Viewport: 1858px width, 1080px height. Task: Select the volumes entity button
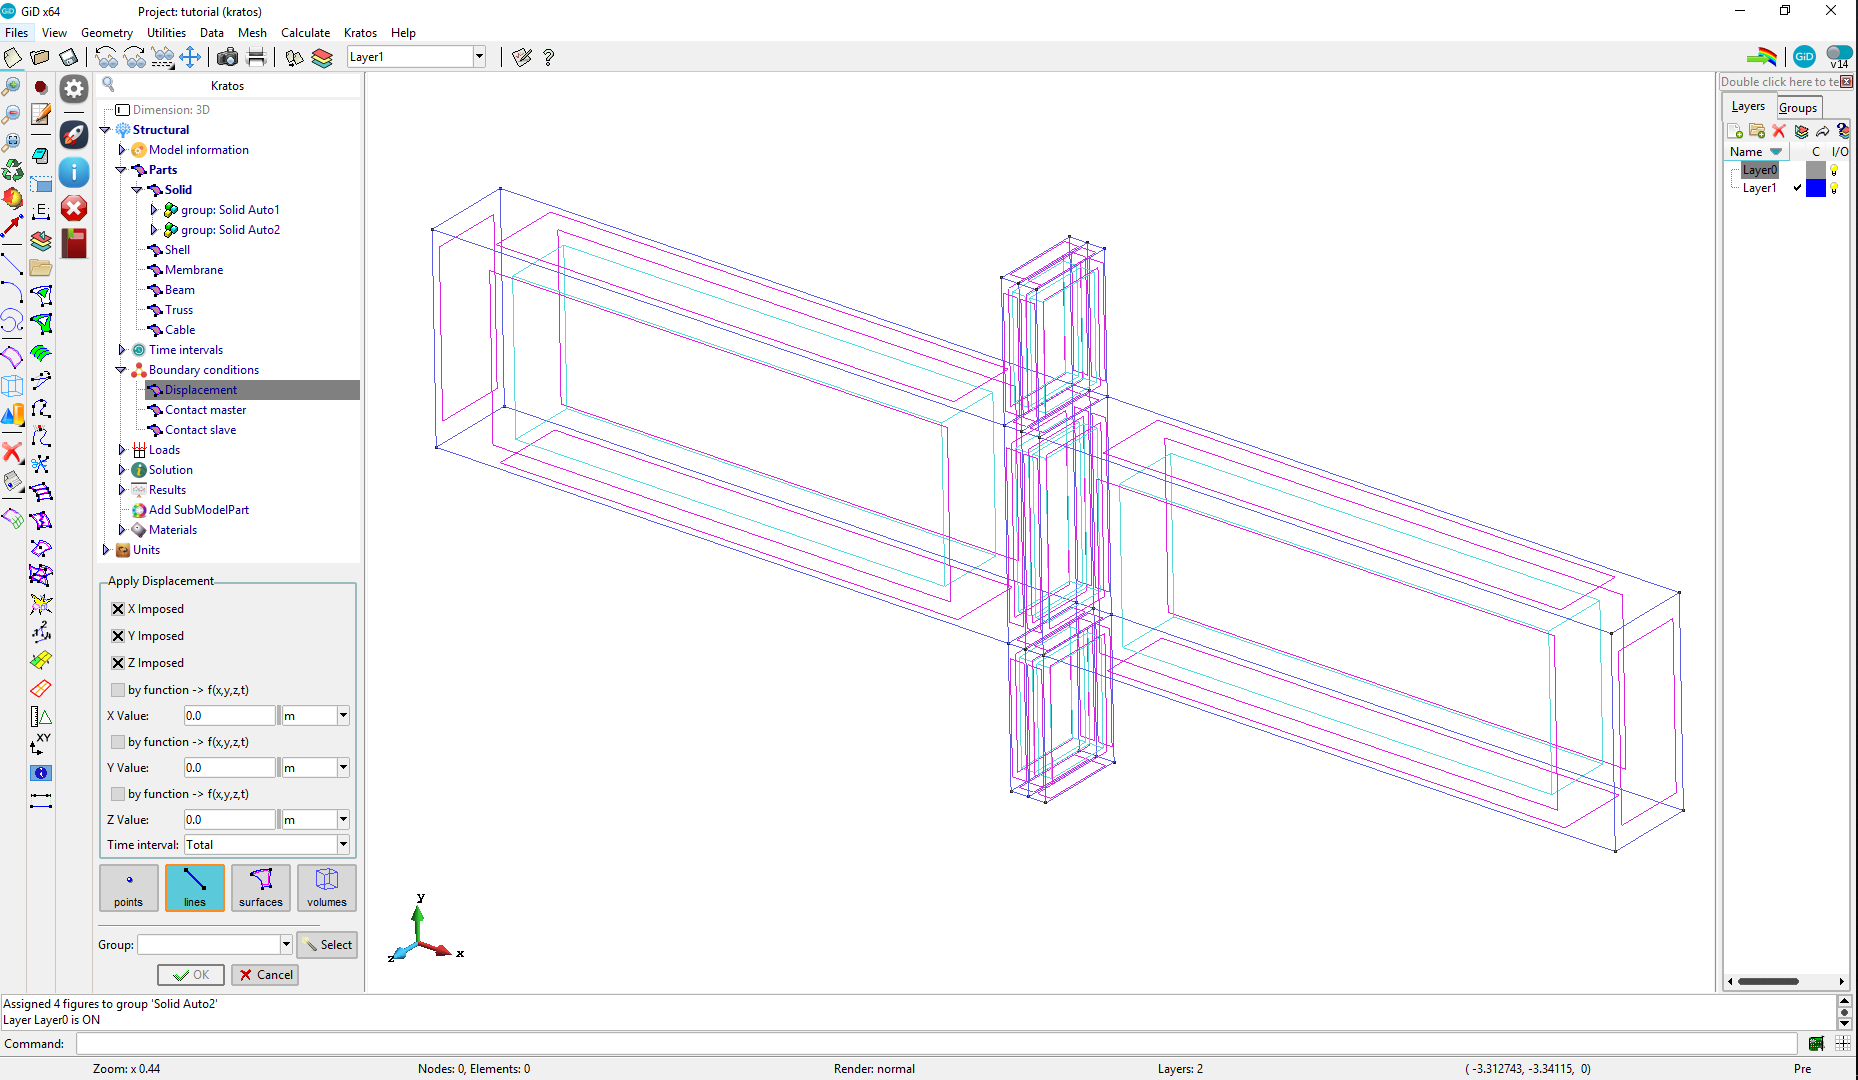327,888
